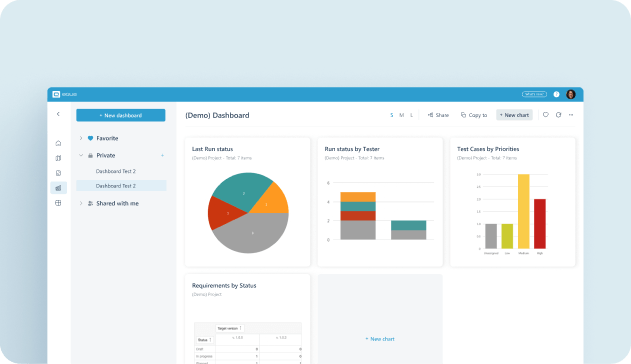Open the Home icon in the left rail

[x=58, y=143]
